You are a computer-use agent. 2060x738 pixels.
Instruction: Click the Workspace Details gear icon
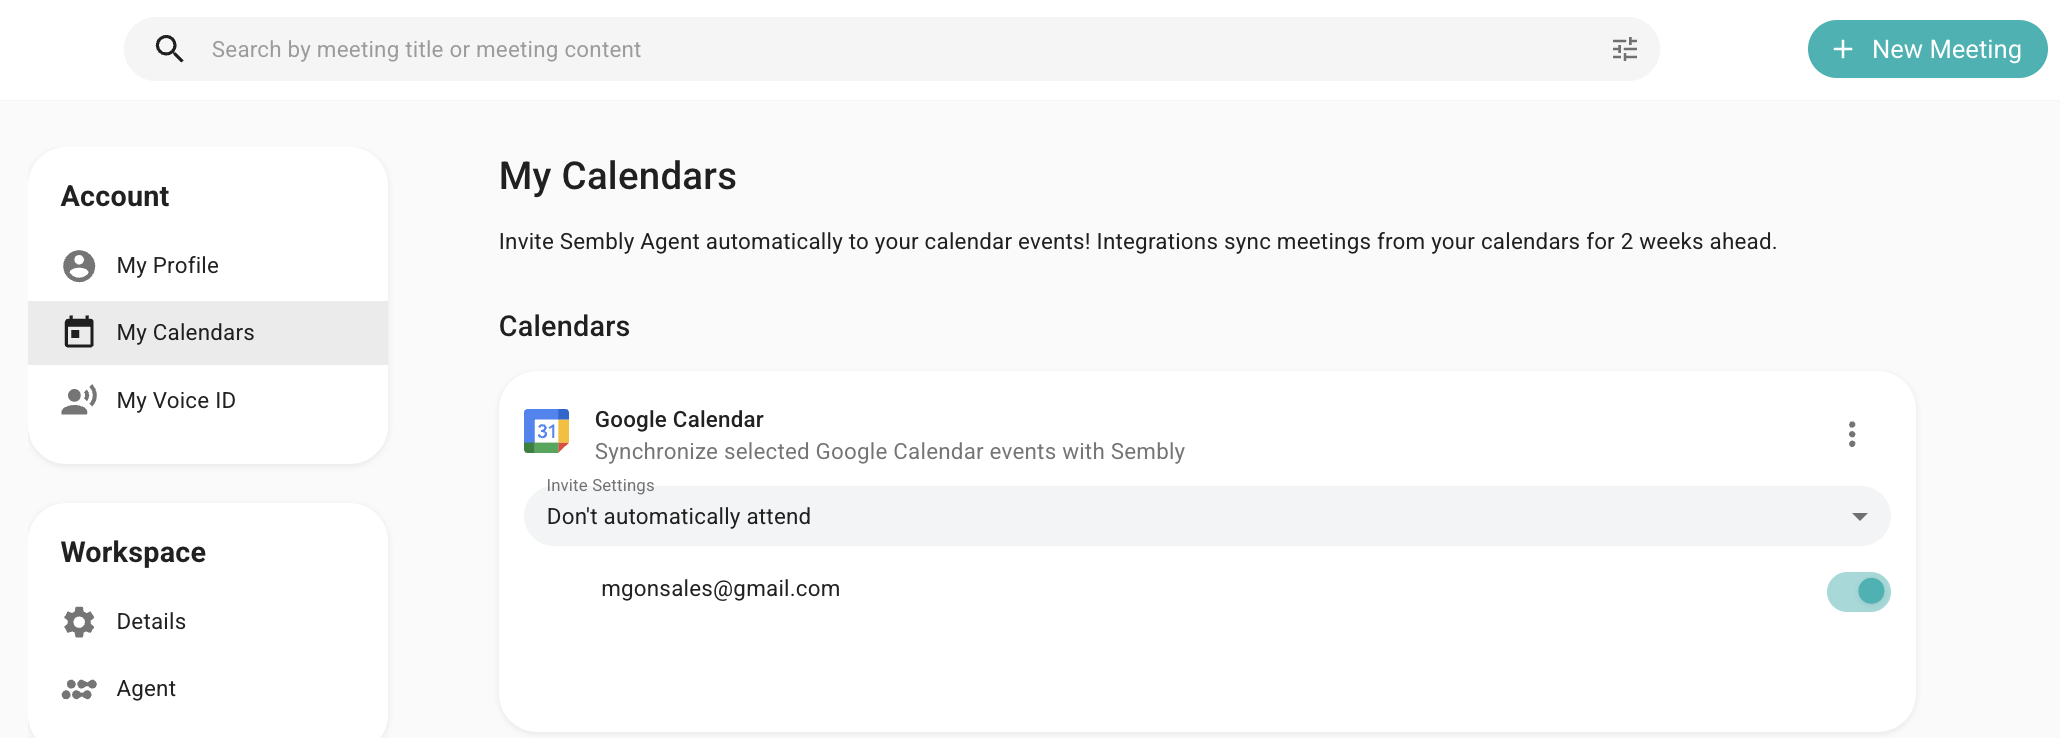pyautogui.click(x=79, y=622)
